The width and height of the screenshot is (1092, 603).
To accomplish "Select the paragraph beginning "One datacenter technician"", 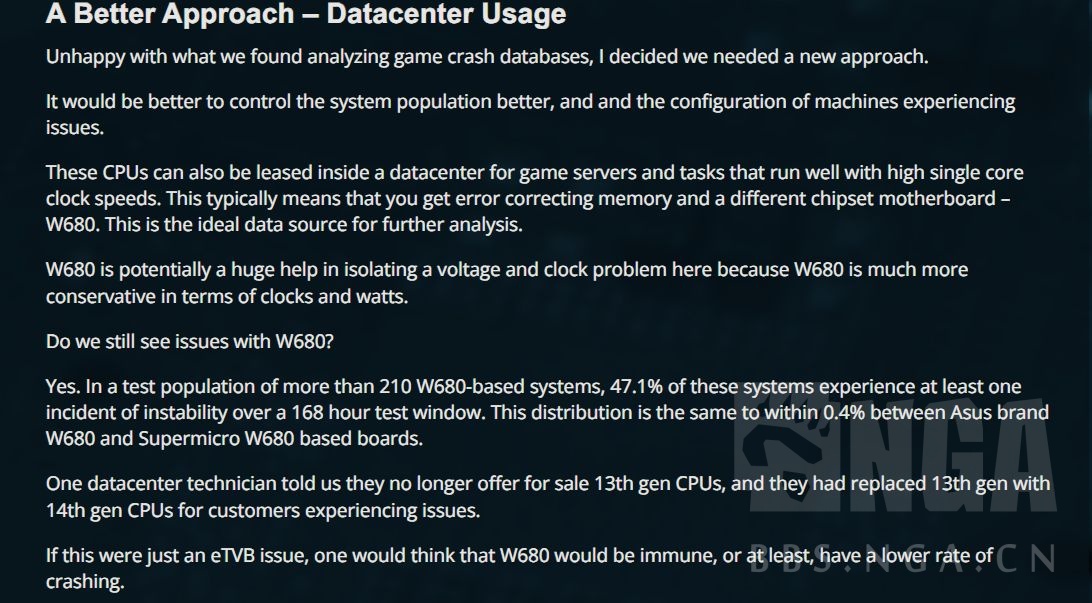I will pos(548,497).
